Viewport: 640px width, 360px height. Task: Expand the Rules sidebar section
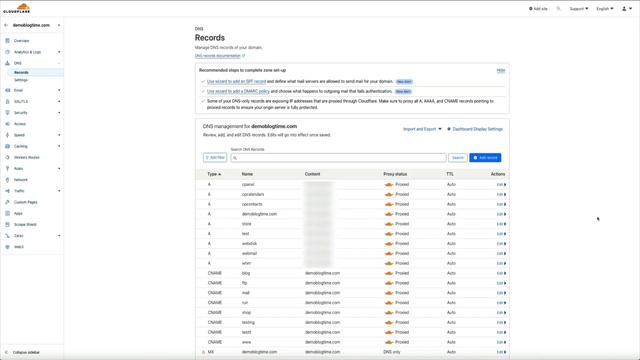click(x=59, y=169)
